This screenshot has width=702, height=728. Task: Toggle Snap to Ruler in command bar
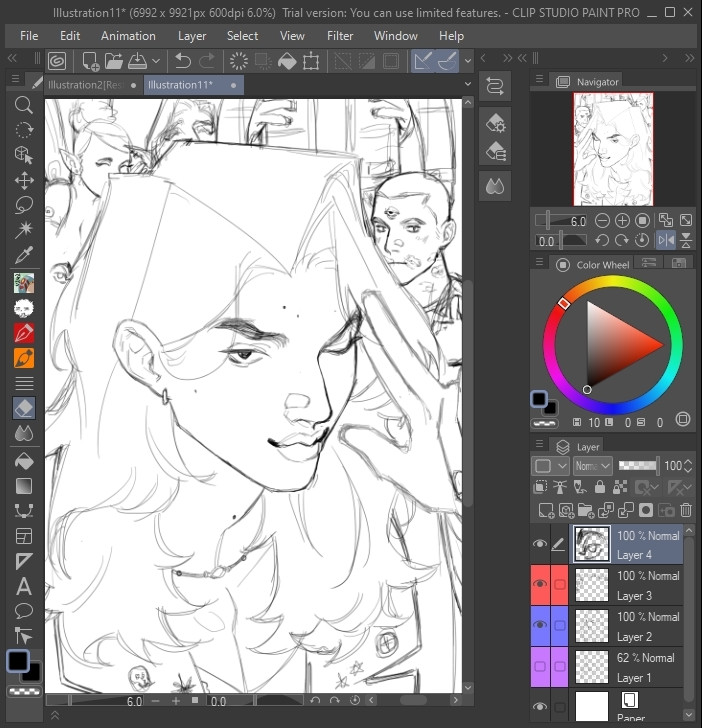click(x=423, y=61)
